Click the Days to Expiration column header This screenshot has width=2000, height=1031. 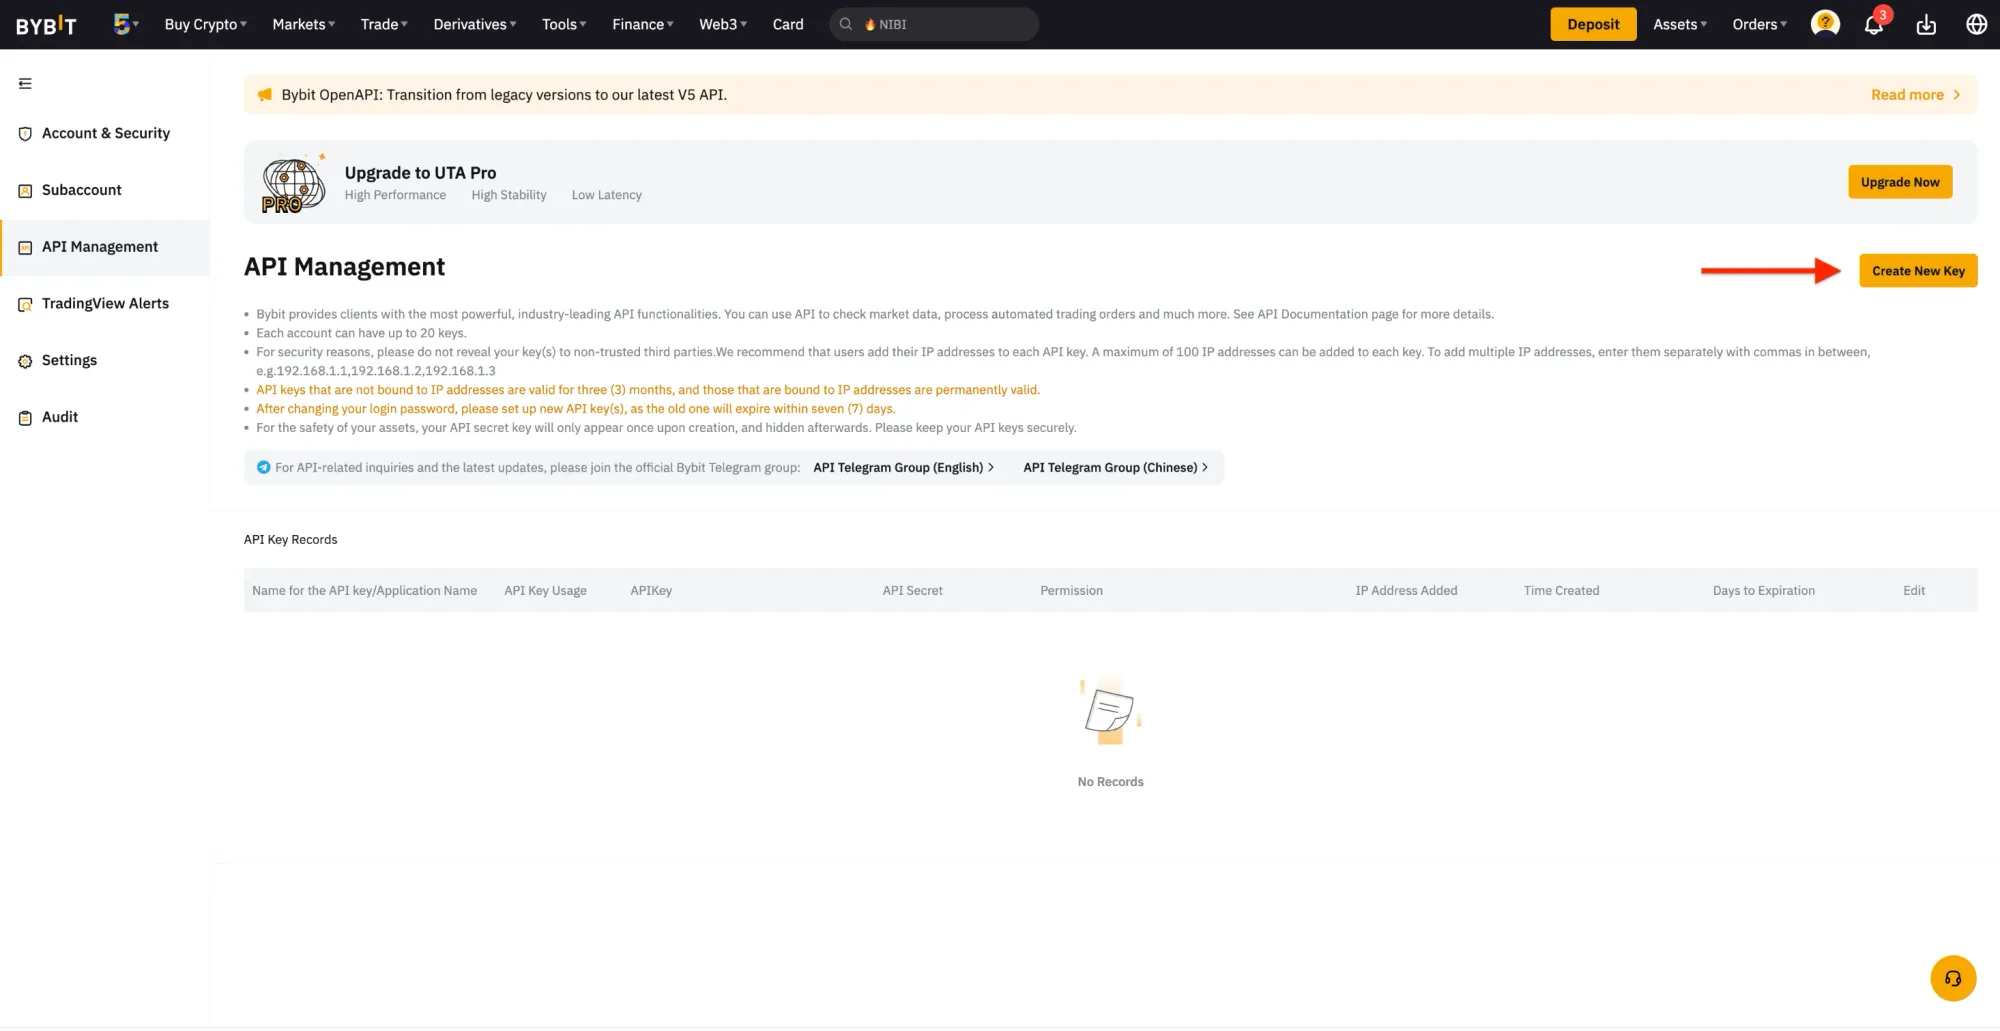point(1763,591)
